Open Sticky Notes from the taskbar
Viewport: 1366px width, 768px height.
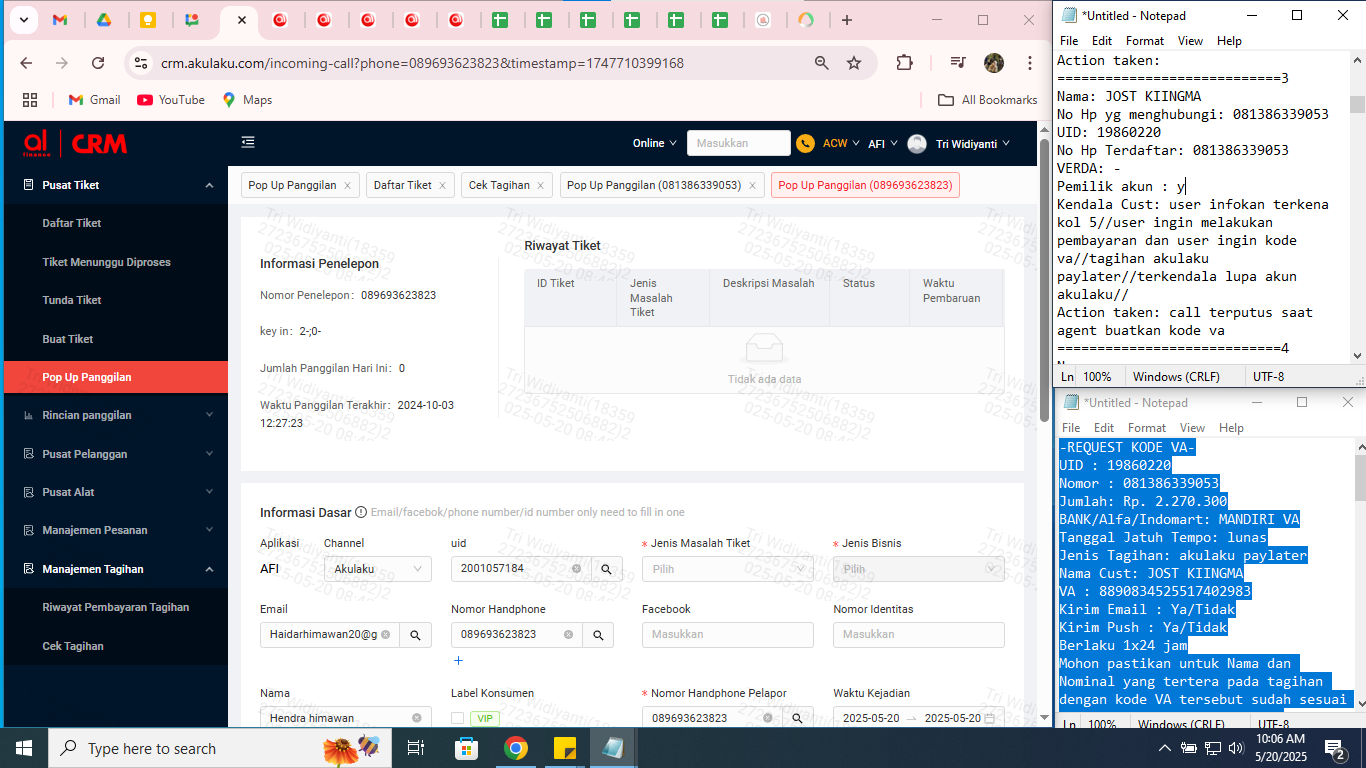(x=564, y=748)
